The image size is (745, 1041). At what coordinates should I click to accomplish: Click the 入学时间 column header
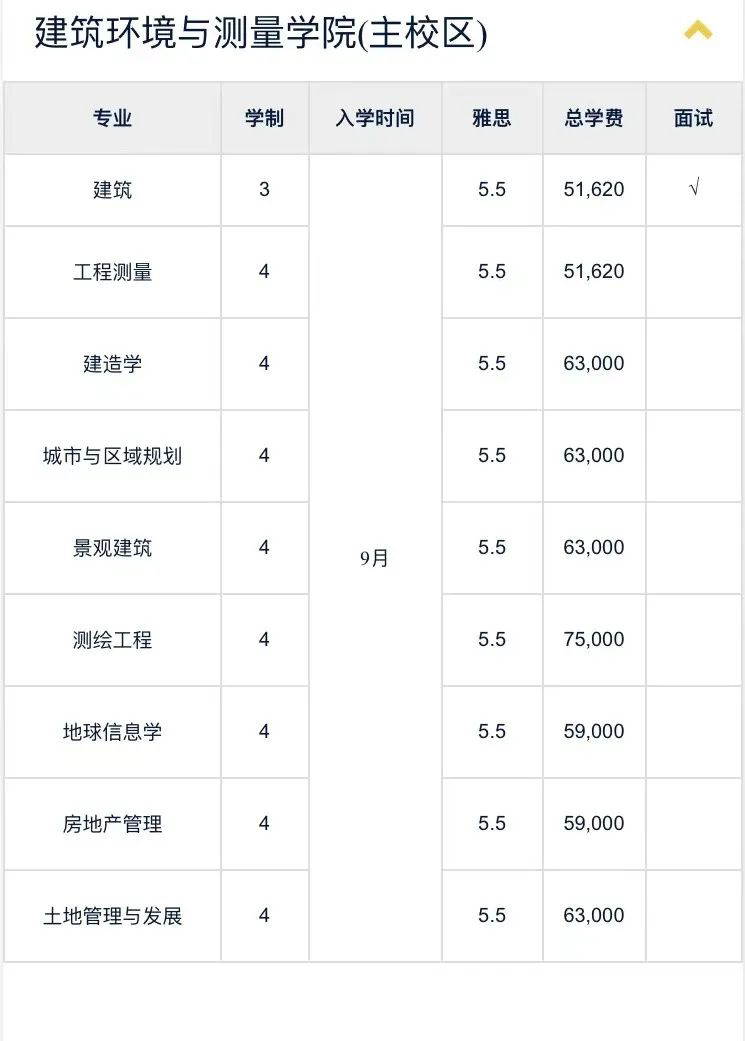point(375,118)
